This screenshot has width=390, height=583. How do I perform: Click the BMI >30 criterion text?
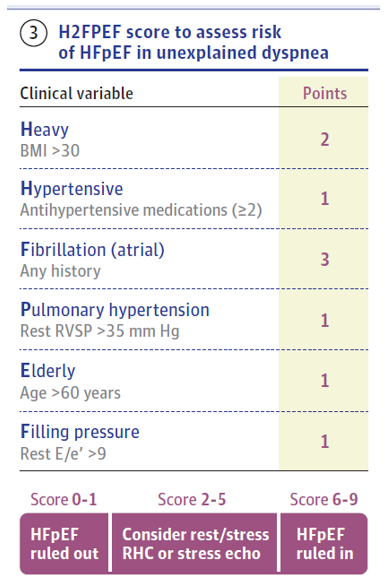tap(50, 151)
